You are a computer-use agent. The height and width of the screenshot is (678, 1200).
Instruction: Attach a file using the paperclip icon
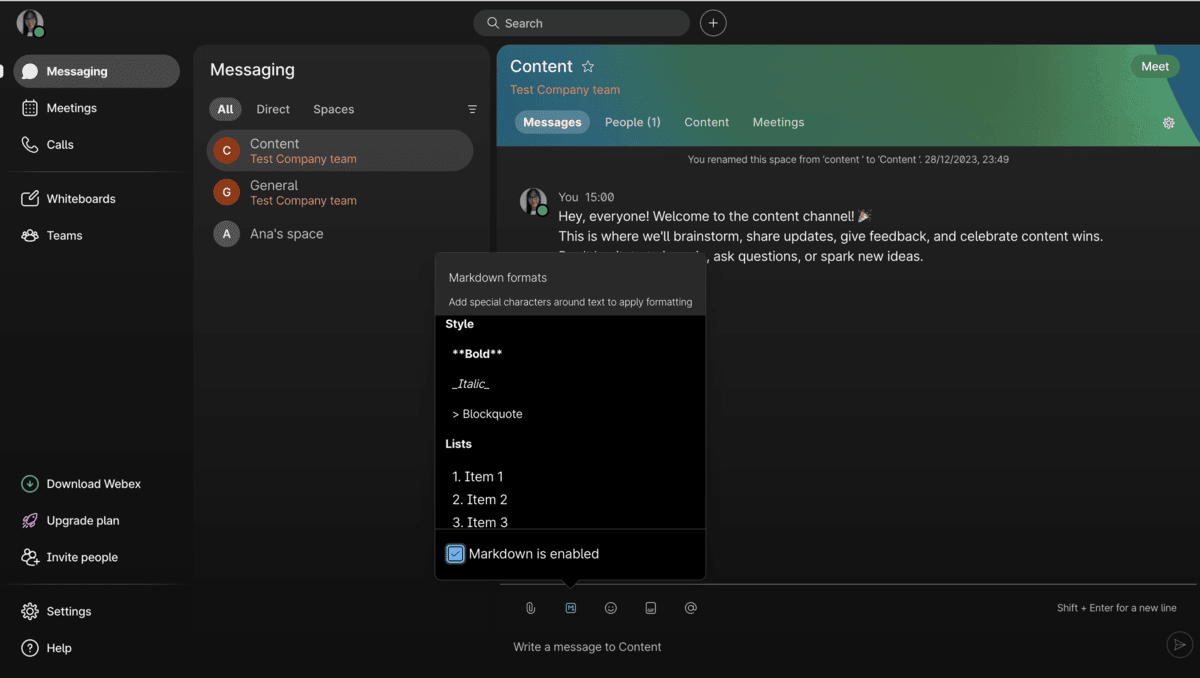530,607
